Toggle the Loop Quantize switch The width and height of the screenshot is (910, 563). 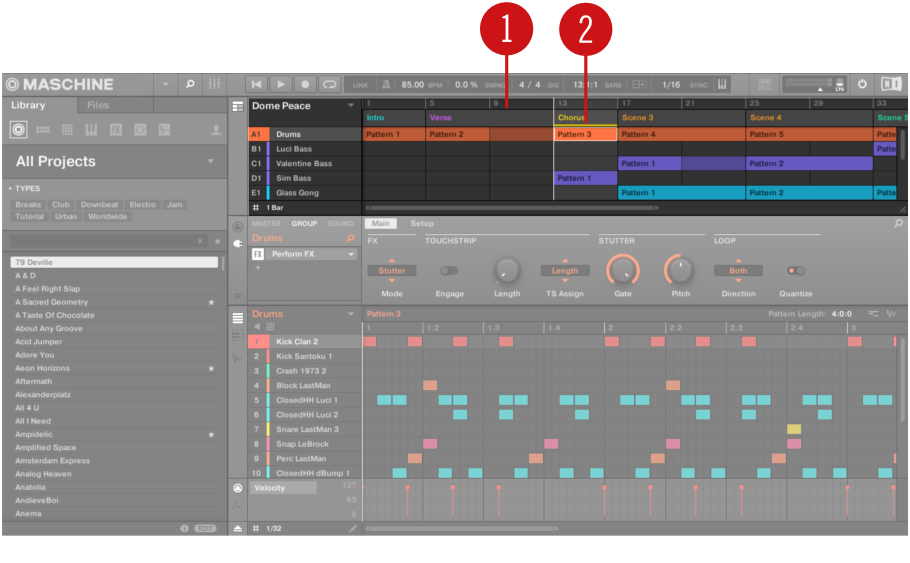coord(796,271)
